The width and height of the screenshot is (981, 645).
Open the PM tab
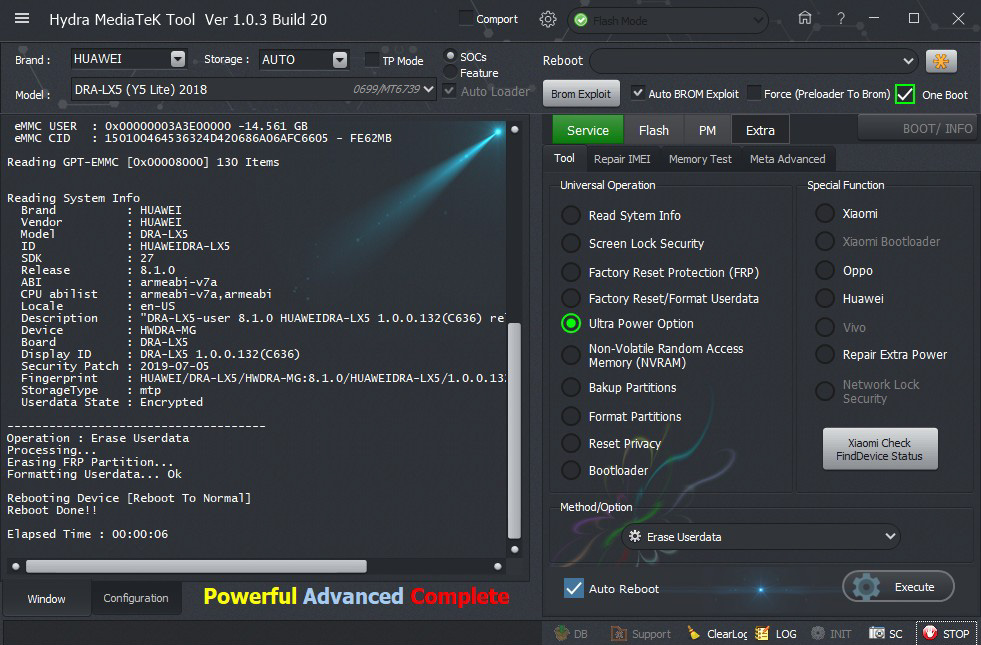click(x=707, y=130)
